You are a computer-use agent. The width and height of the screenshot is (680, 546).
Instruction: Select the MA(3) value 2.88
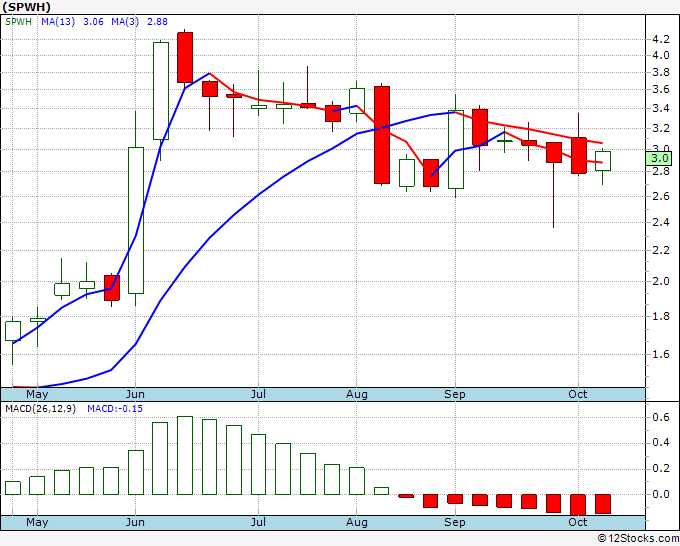157,22
